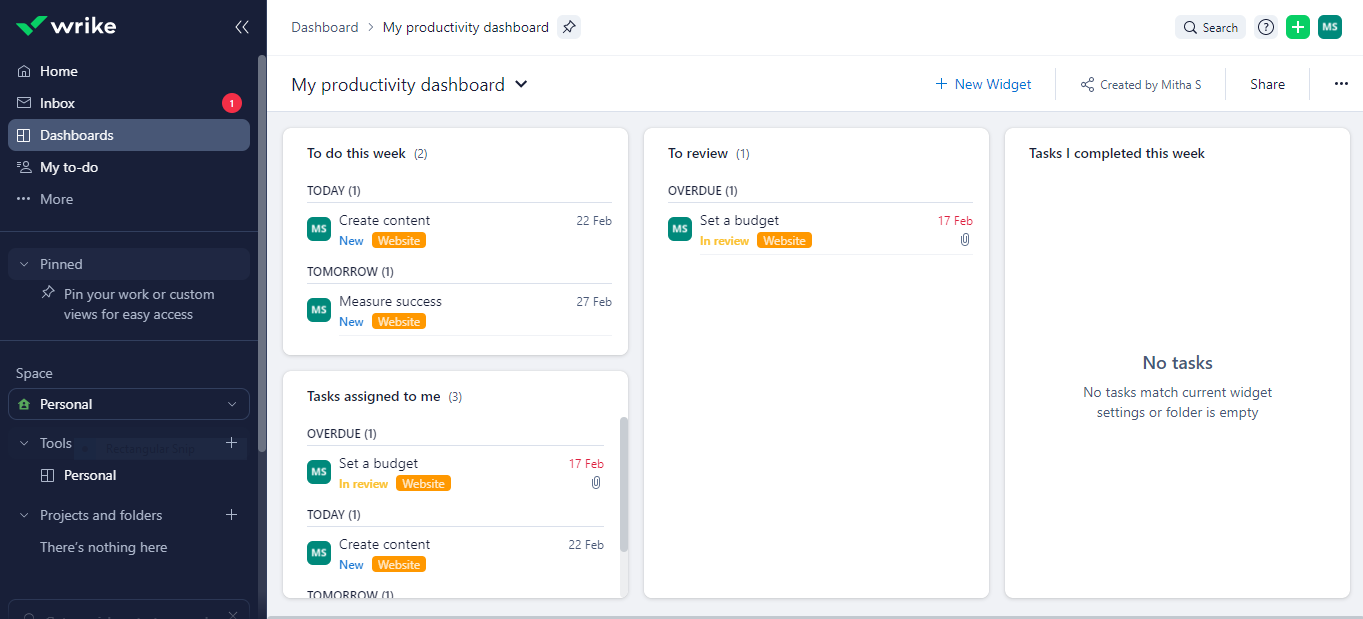Open the Search bar

coord(1210,27)
